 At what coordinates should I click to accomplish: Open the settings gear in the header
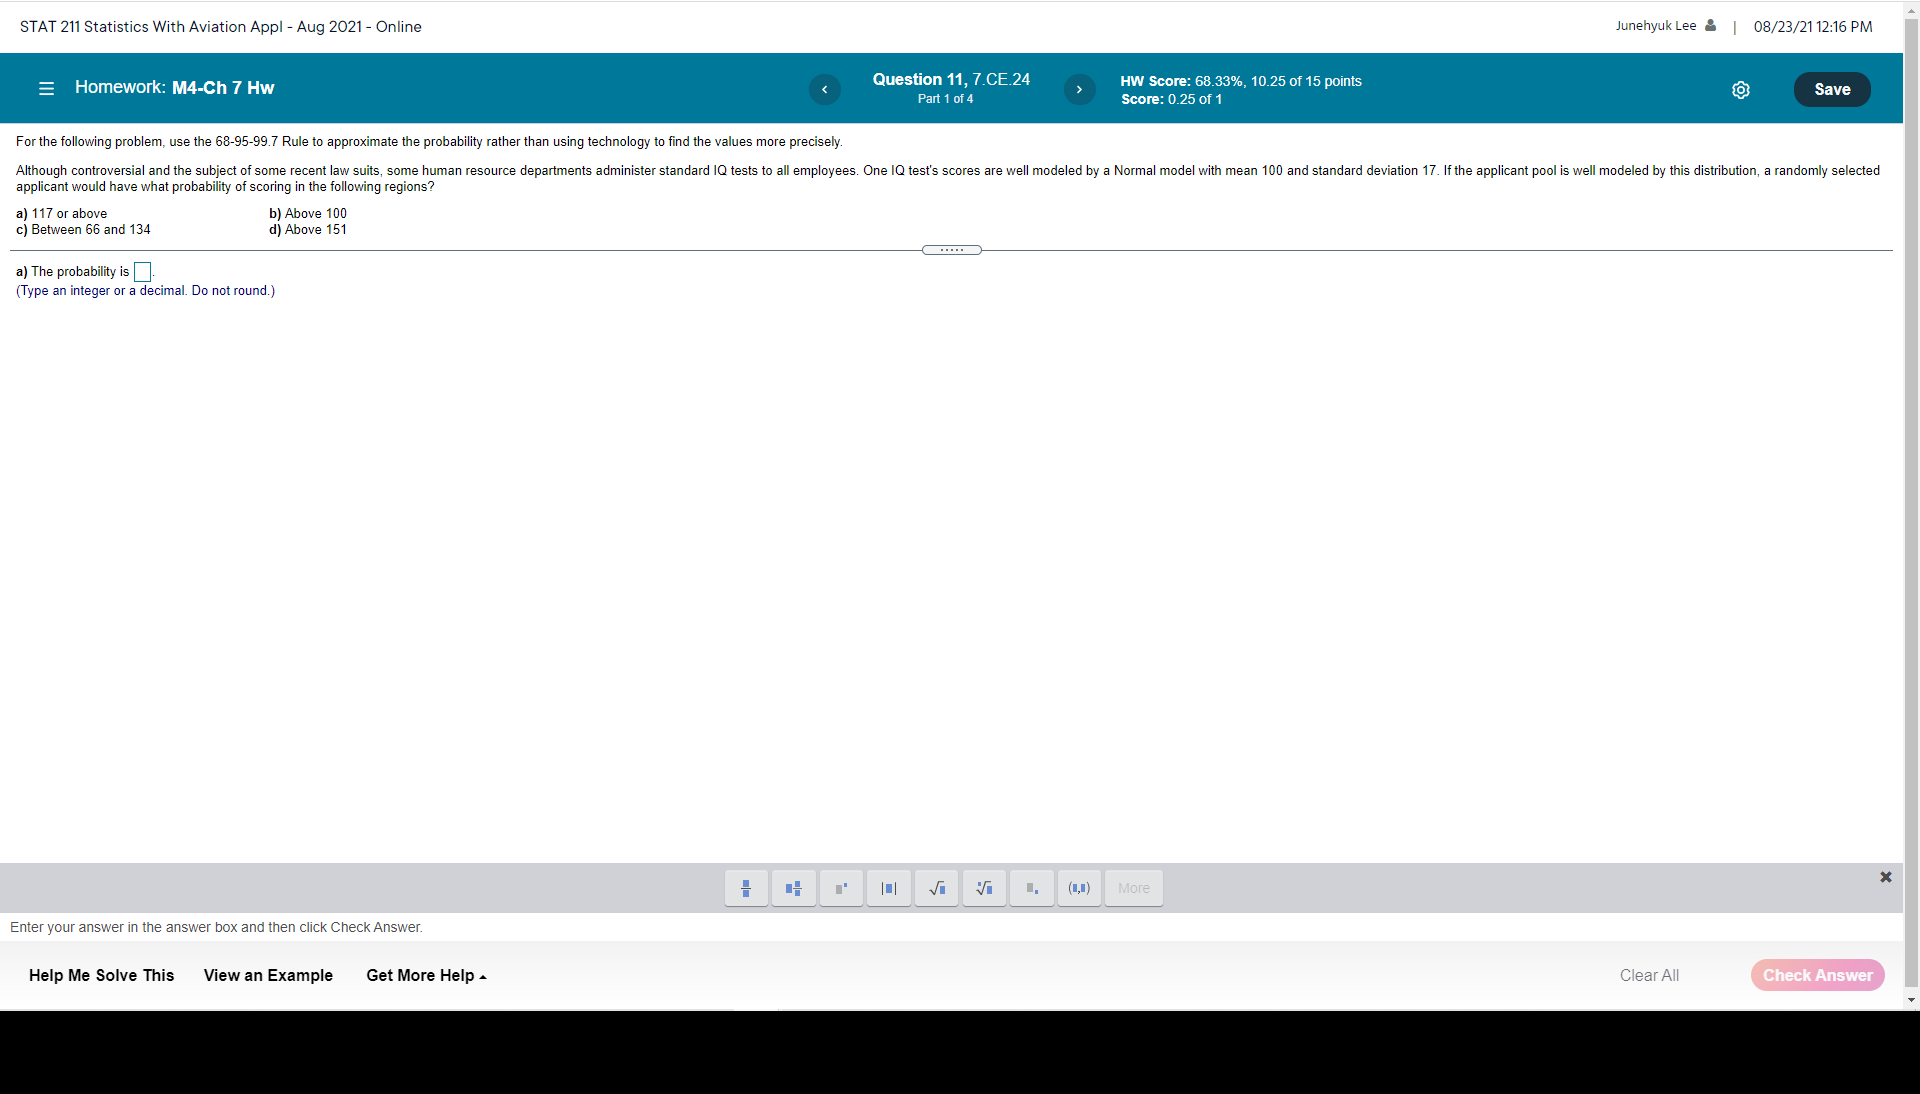click(1741, 90)
